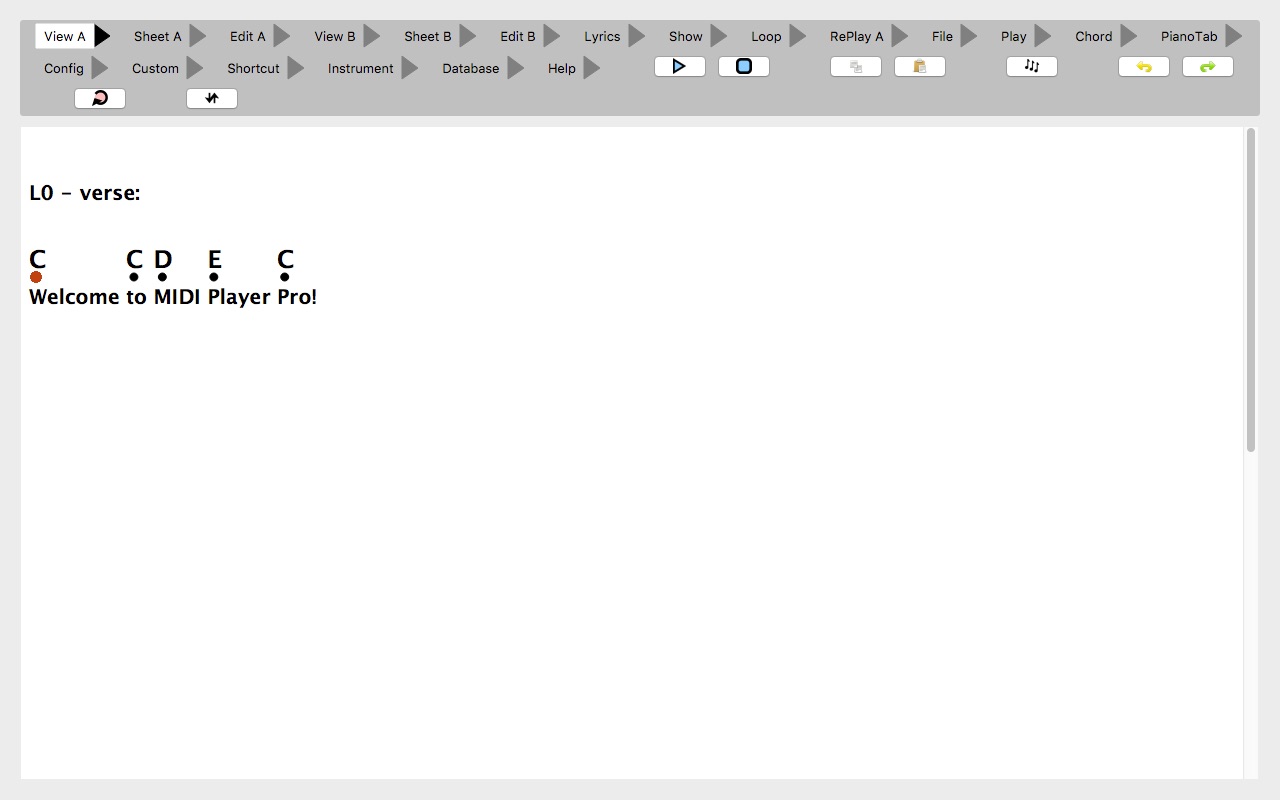
Task: Open the PianoTab menu
Action: point(1189,36)
